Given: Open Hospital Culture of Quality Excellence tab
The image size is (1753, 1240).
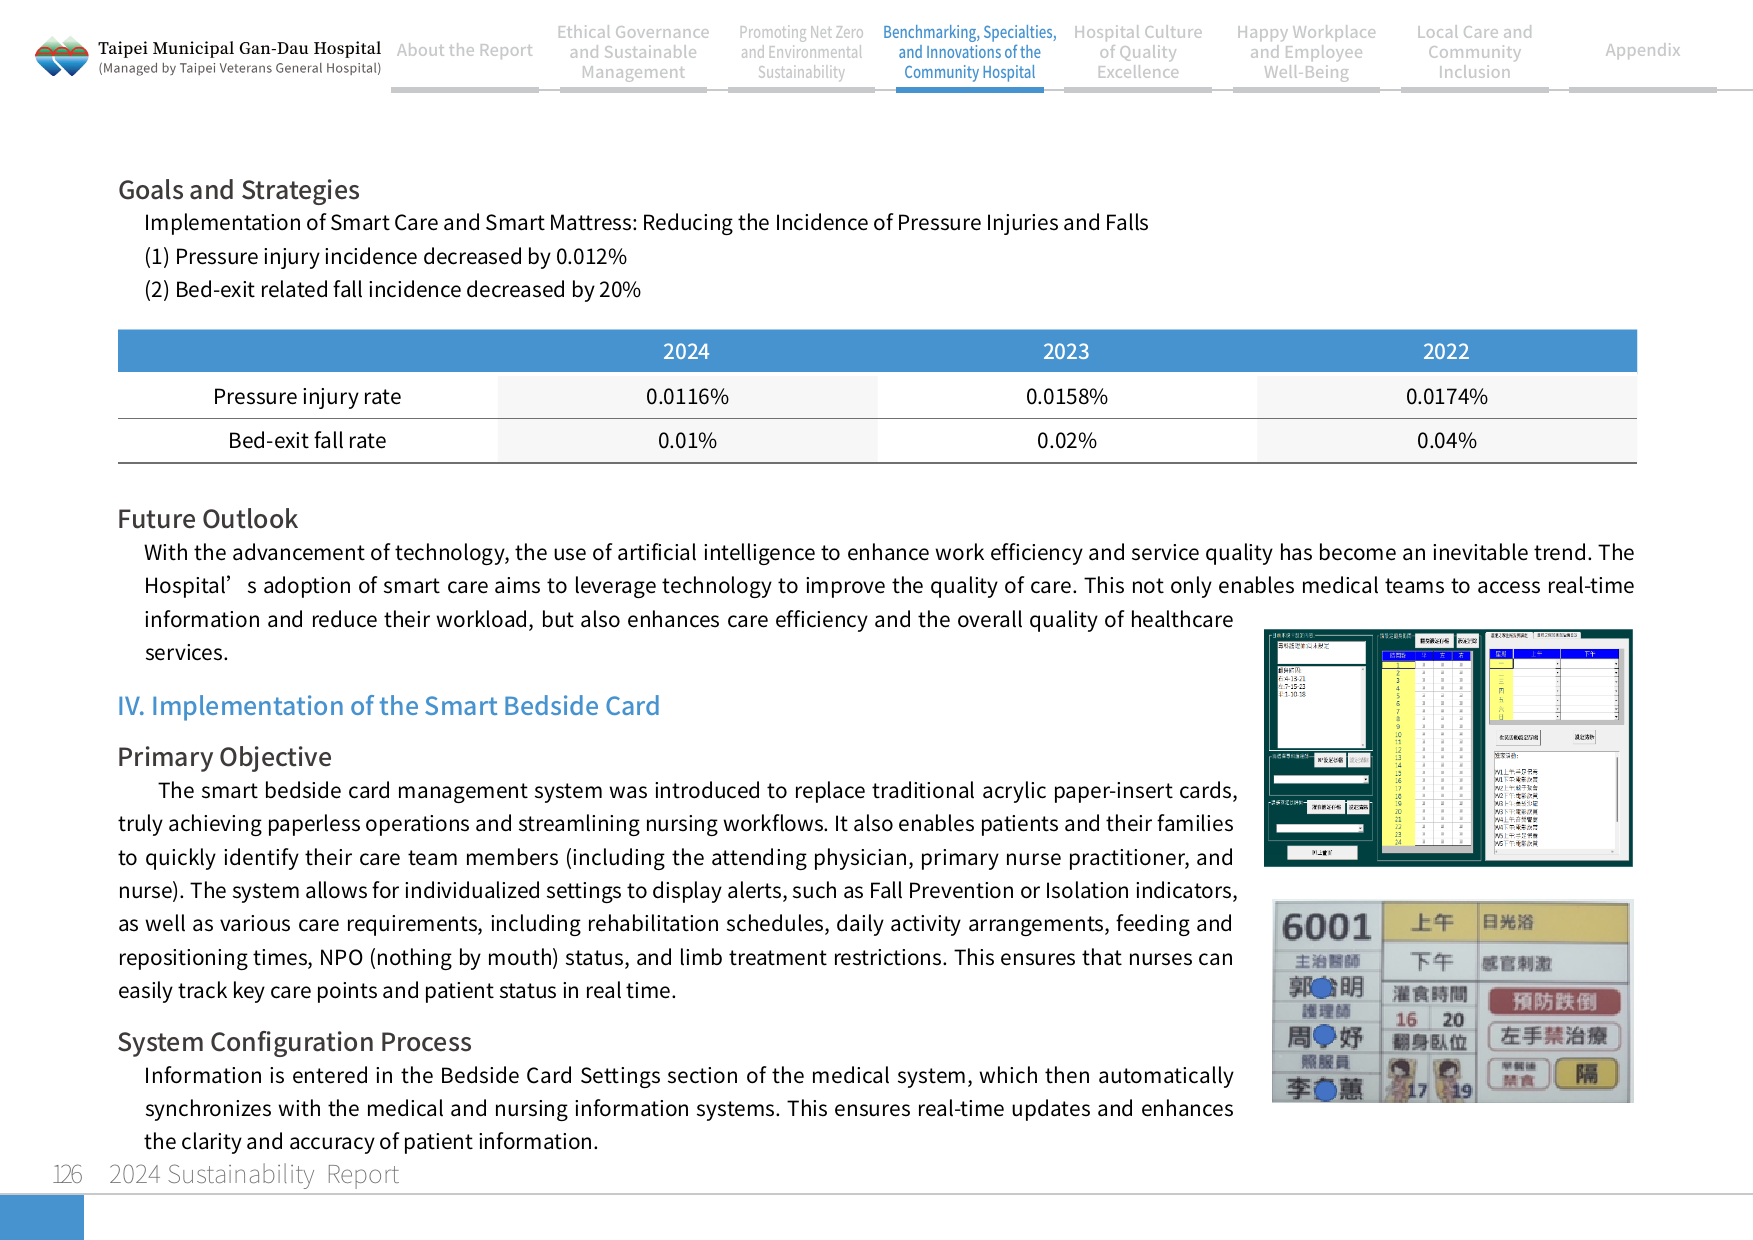Looking at the screenshot, I should [x=1138, y=52].
